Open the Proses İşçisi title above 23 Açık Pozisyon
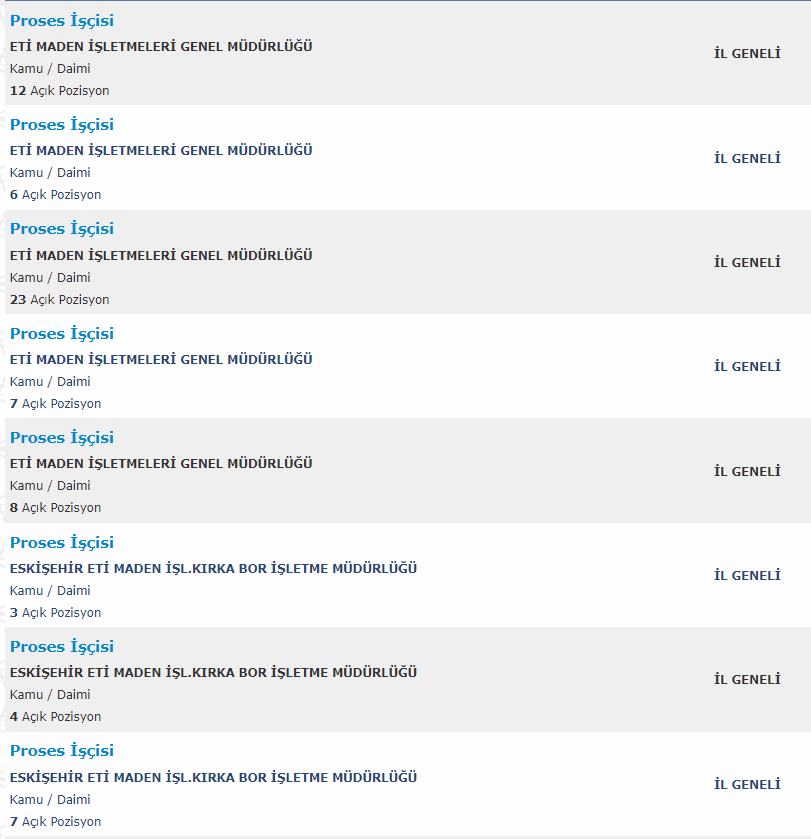The width and height of the screenshot is (811, 839). tap(61, 229)
